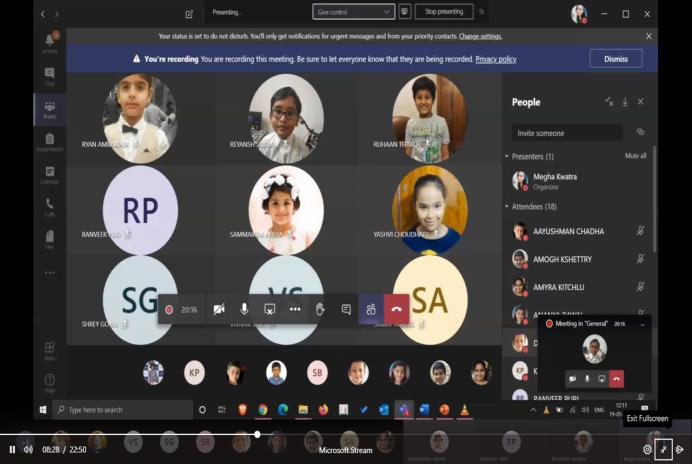Screen dimensions: 692x464
Task: Click the Exit Fullscreen icon
Action: tap(663, 449)
